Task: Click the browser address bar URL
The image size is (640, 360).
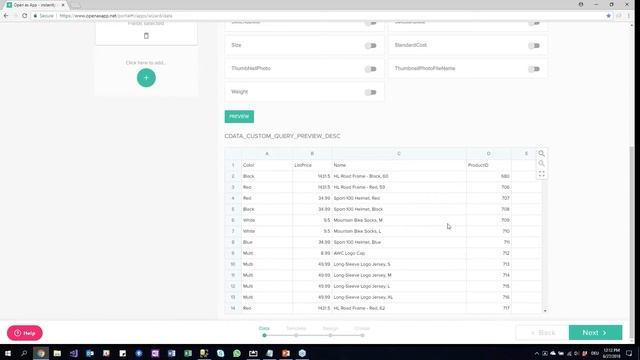Action: 116,16
